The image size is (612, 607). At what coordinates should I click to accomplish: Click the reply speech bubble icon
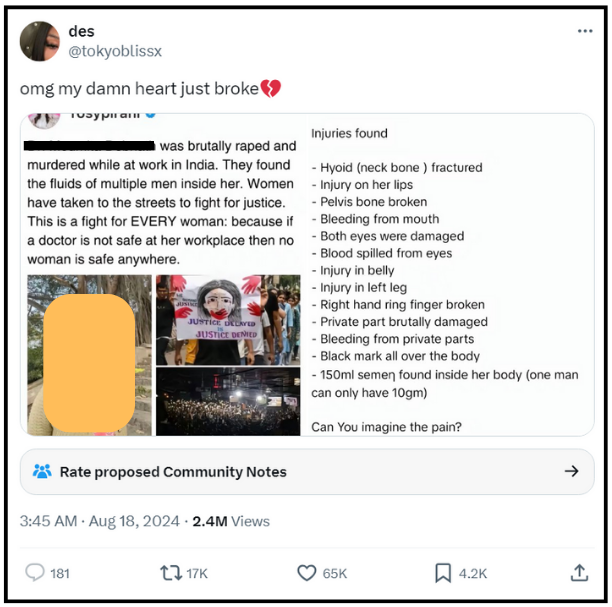tap(35, 573)
